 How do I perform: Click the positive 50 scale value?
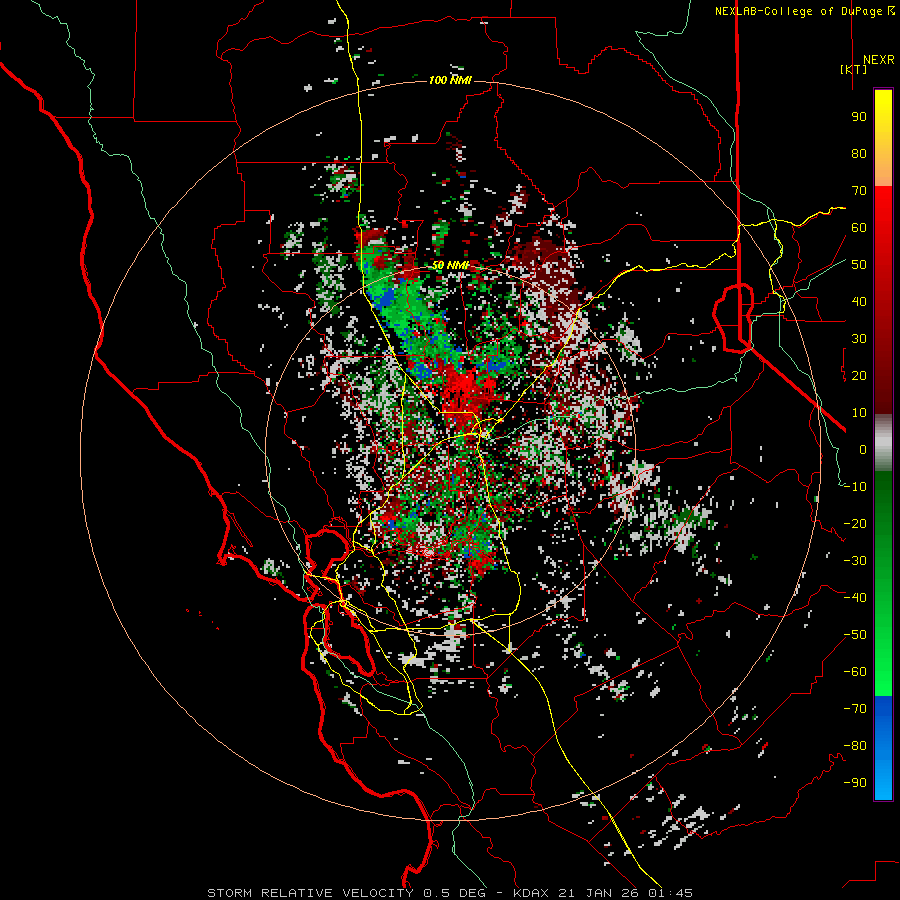pyautogui.click(x=859, y=265)
